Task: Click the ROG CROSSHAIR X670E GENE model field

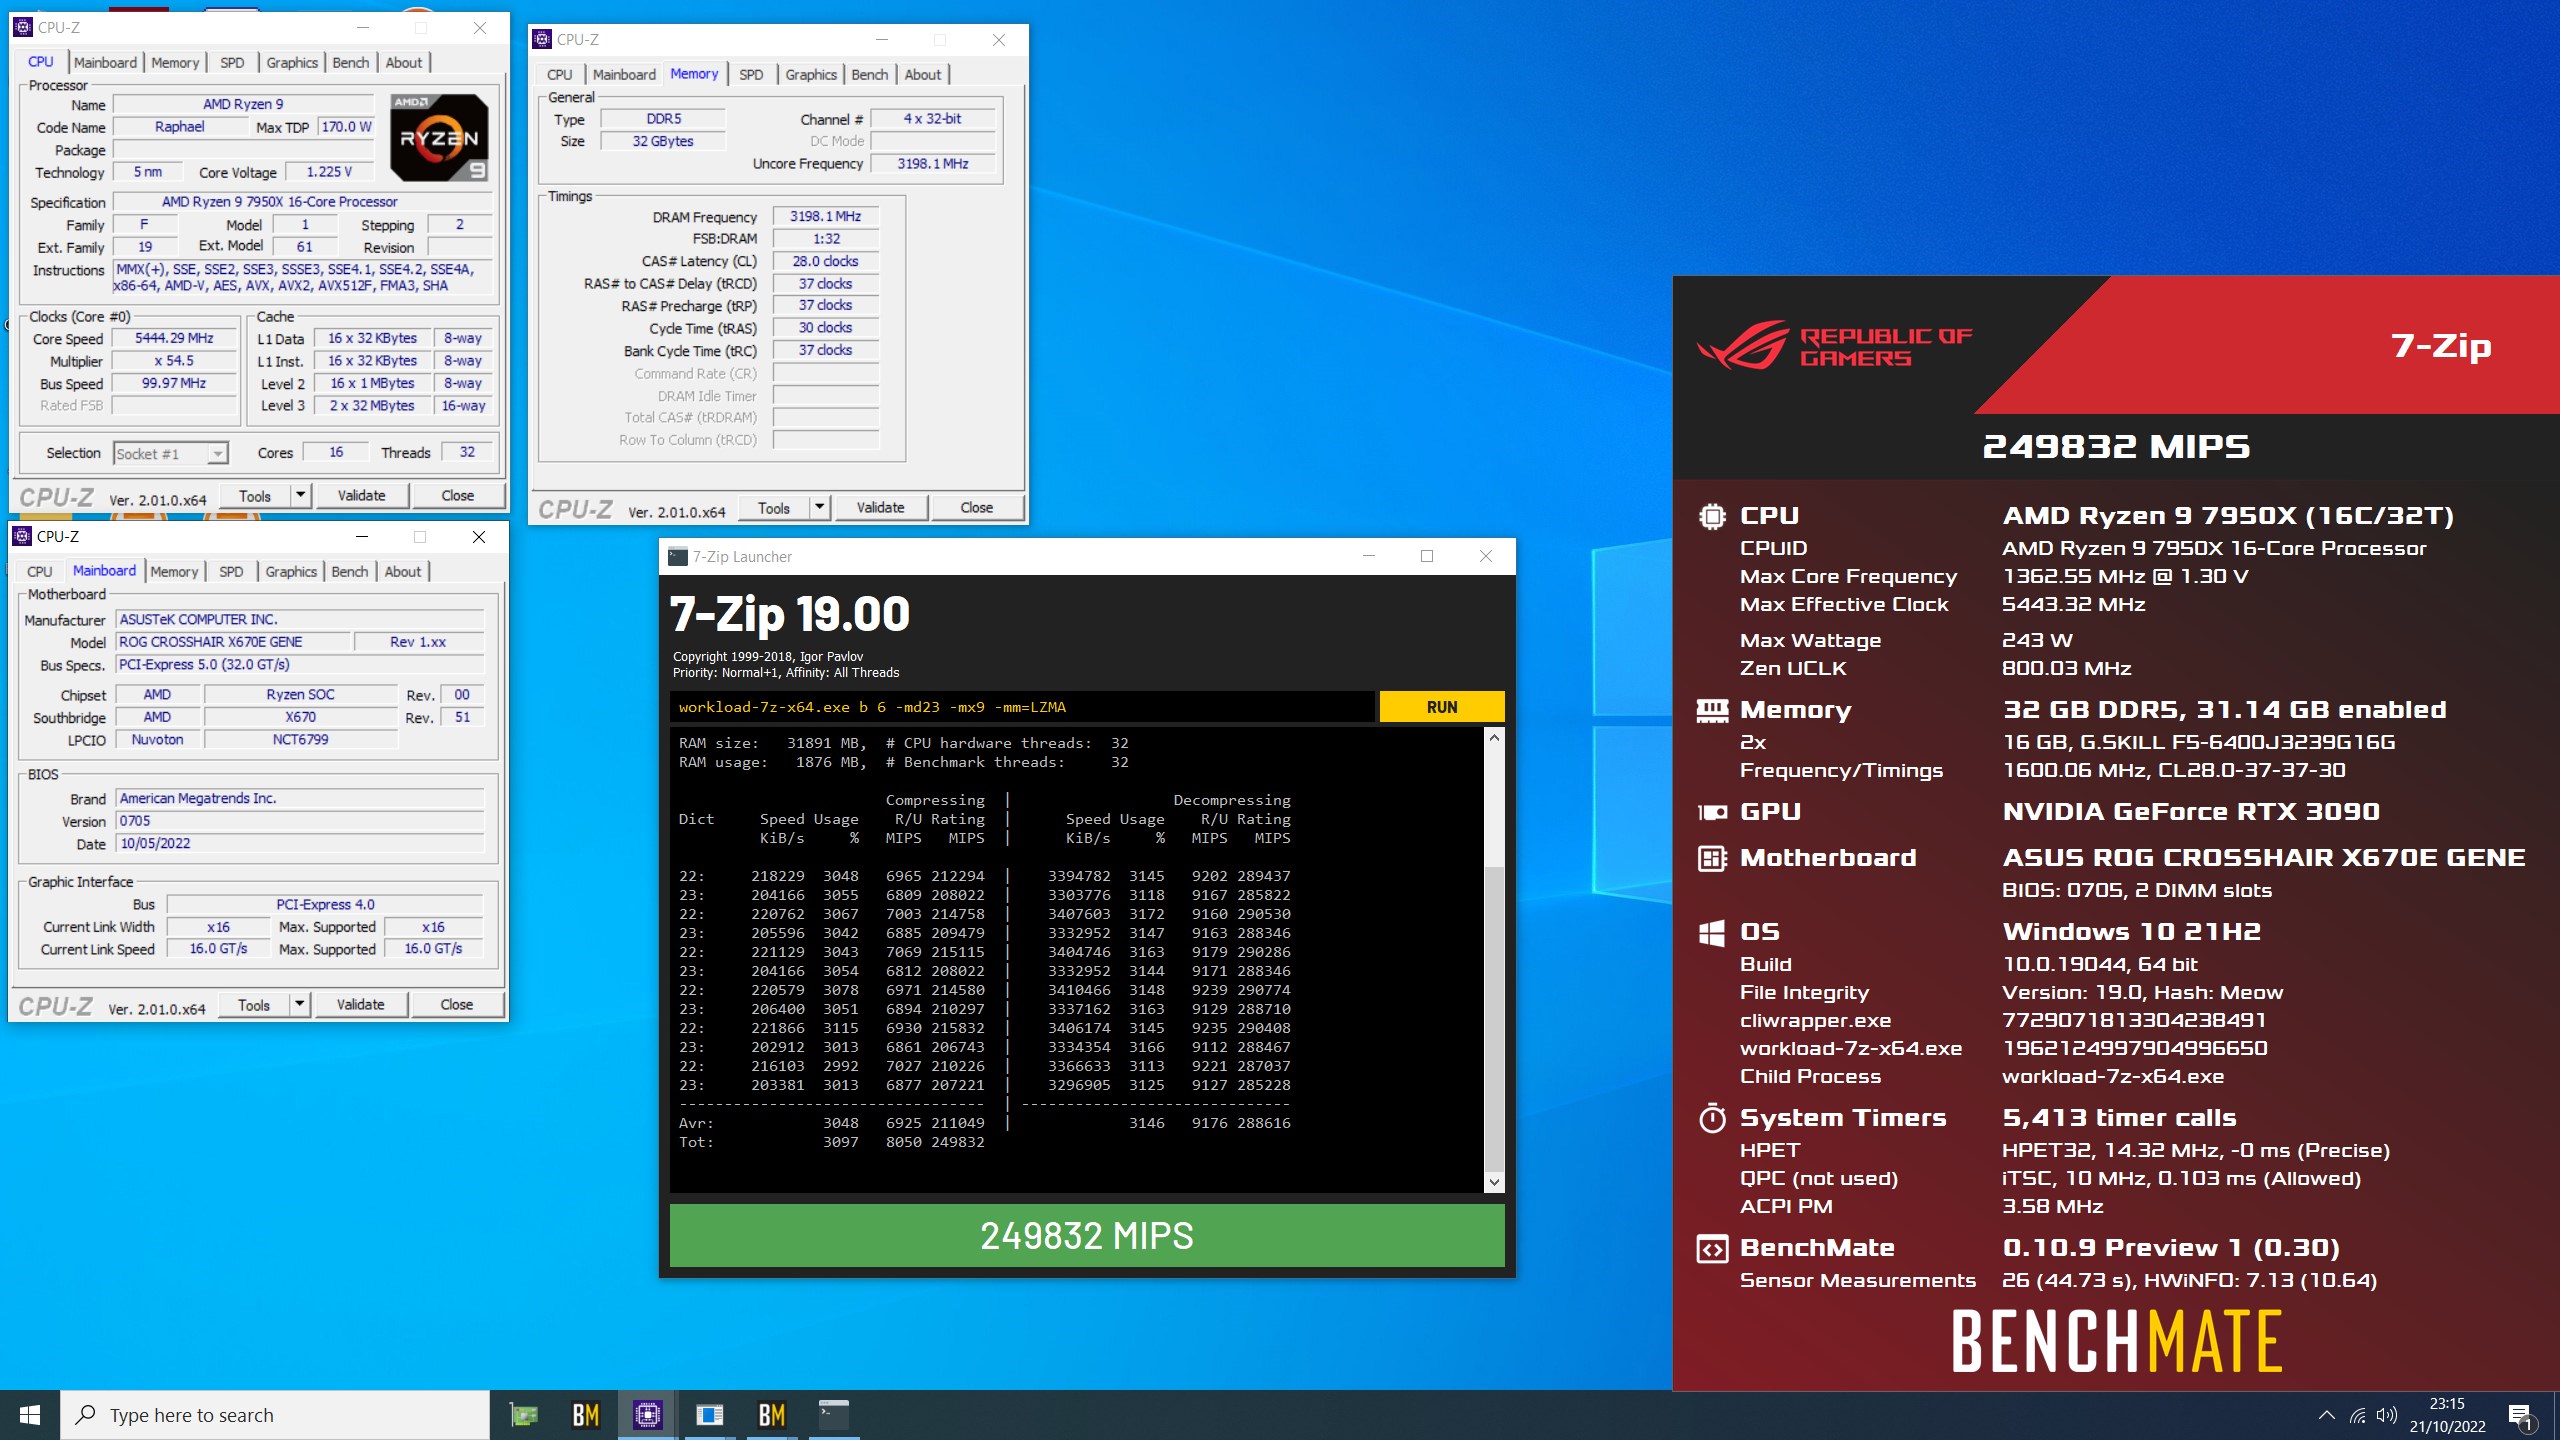Action: (x=233, y=642)
